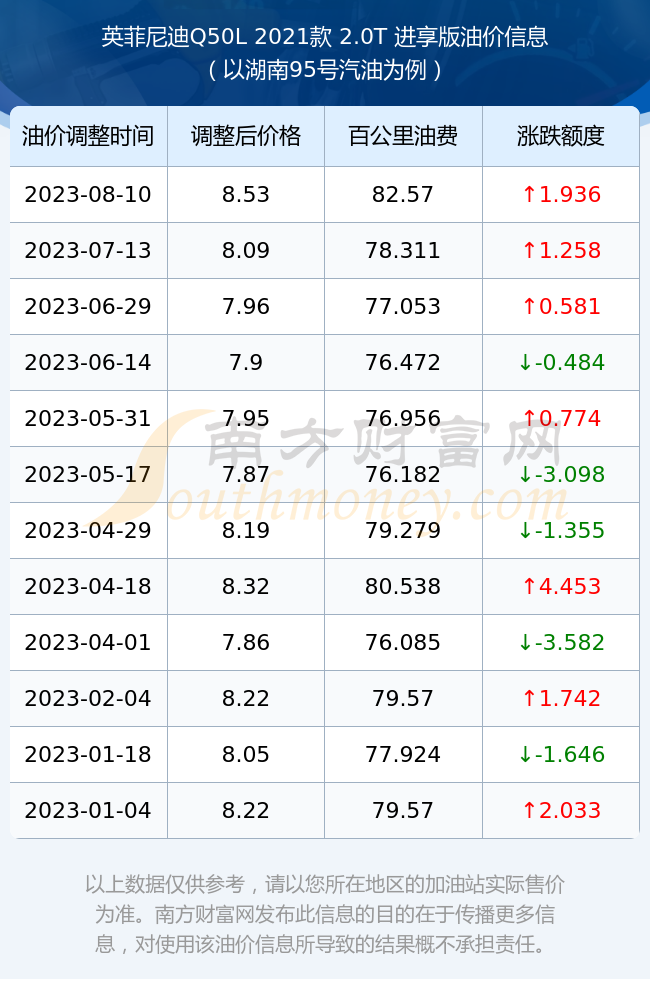Click the 涨跌额度 column header
The width and height of the screenshot is (650, 1000).
tap(561, 136)
